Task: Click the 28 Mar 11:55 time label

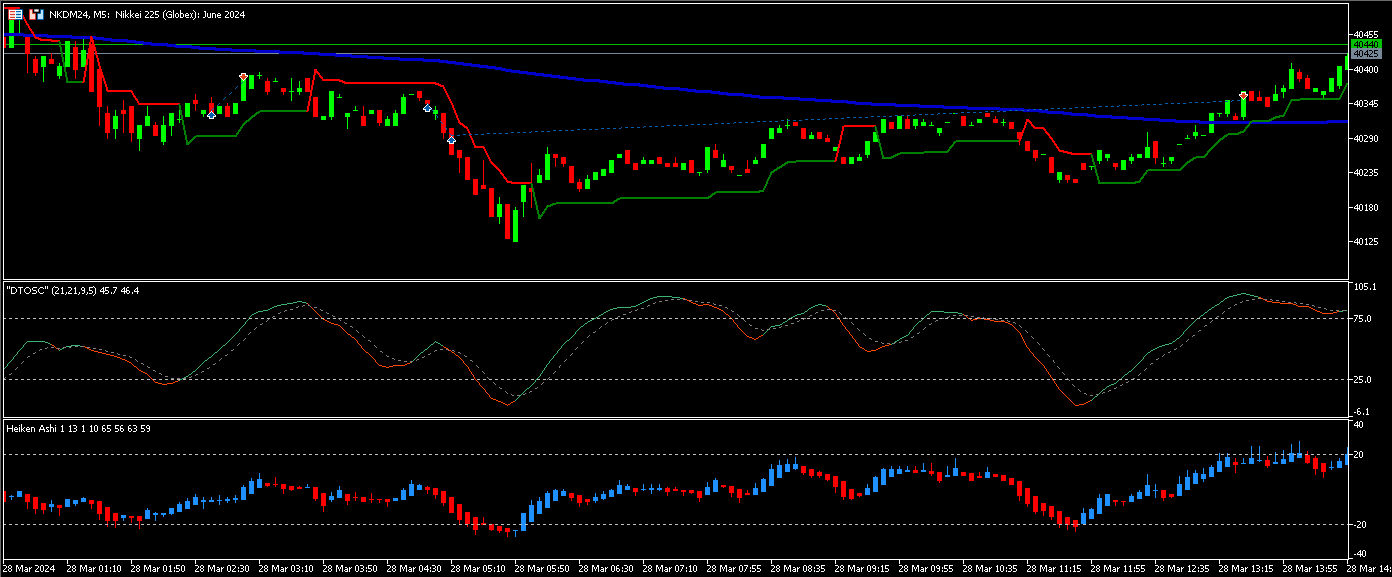Action: [1118, 568]
